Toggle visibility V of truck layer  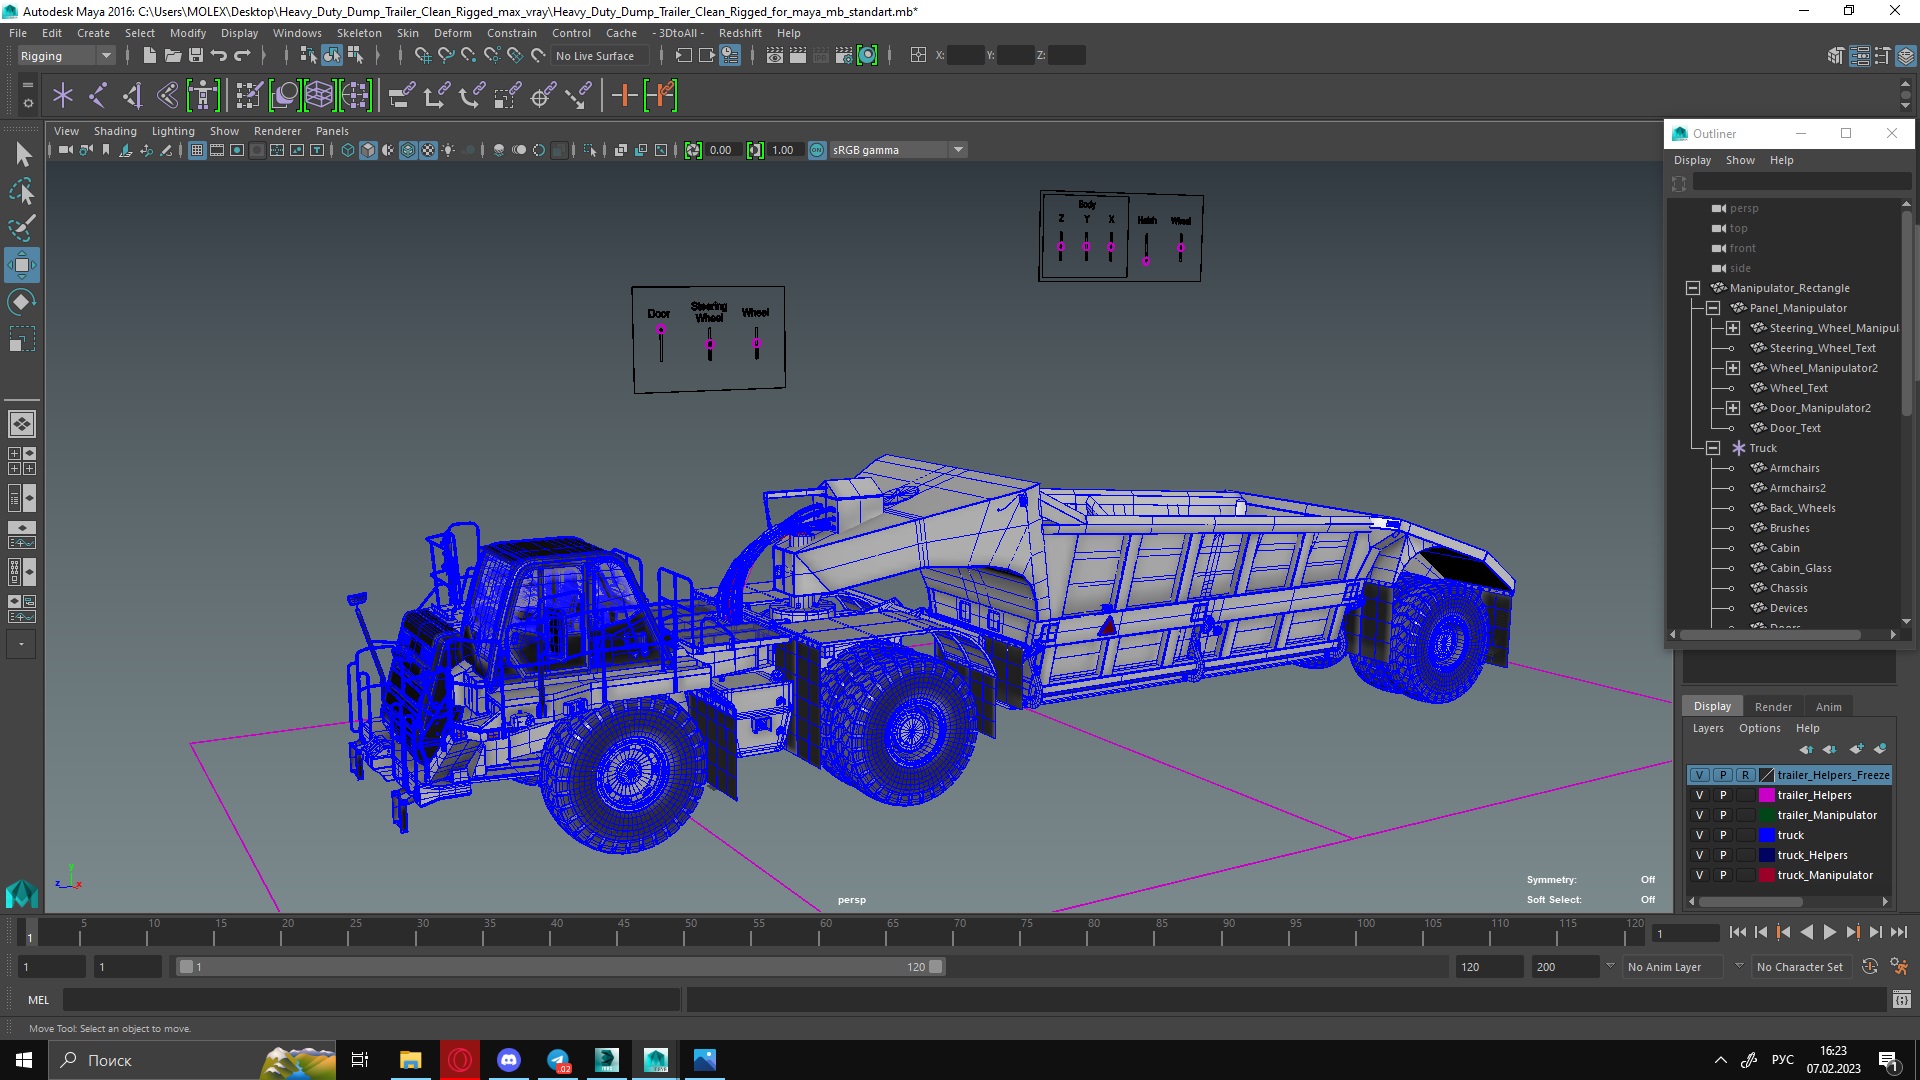(x=1699, y=835)
